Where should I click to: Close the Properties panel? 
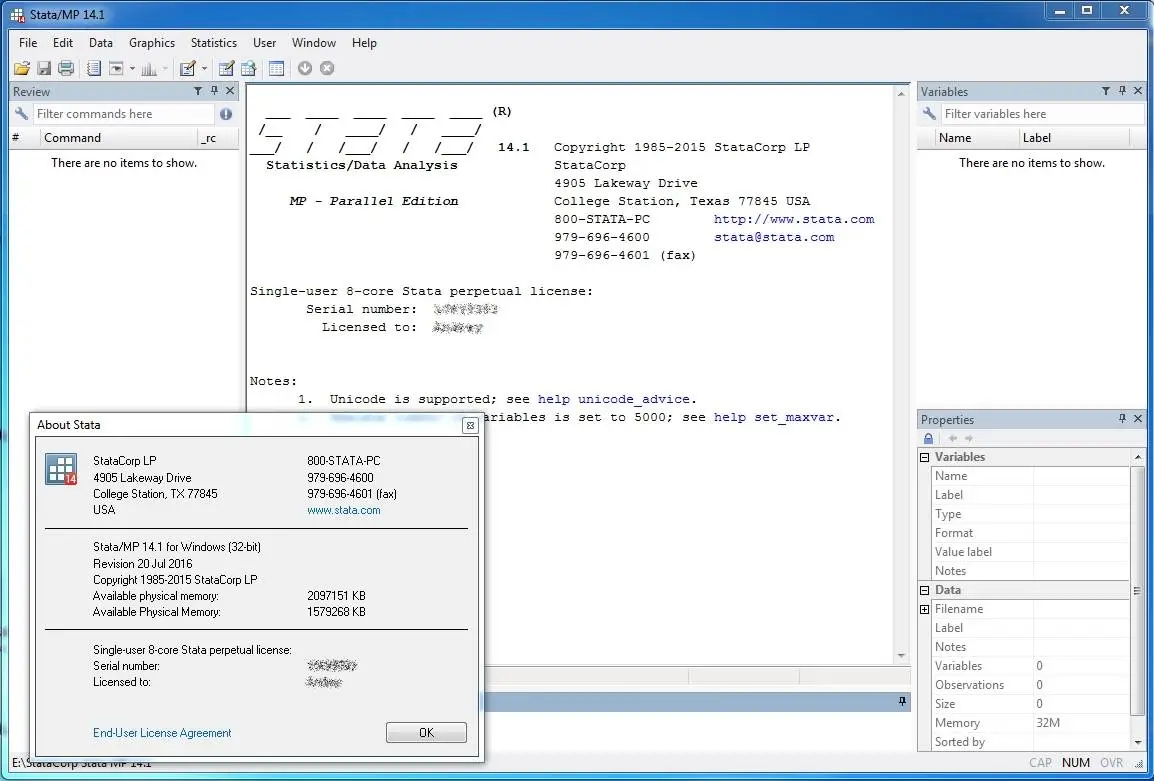(x=1138, y=419)
